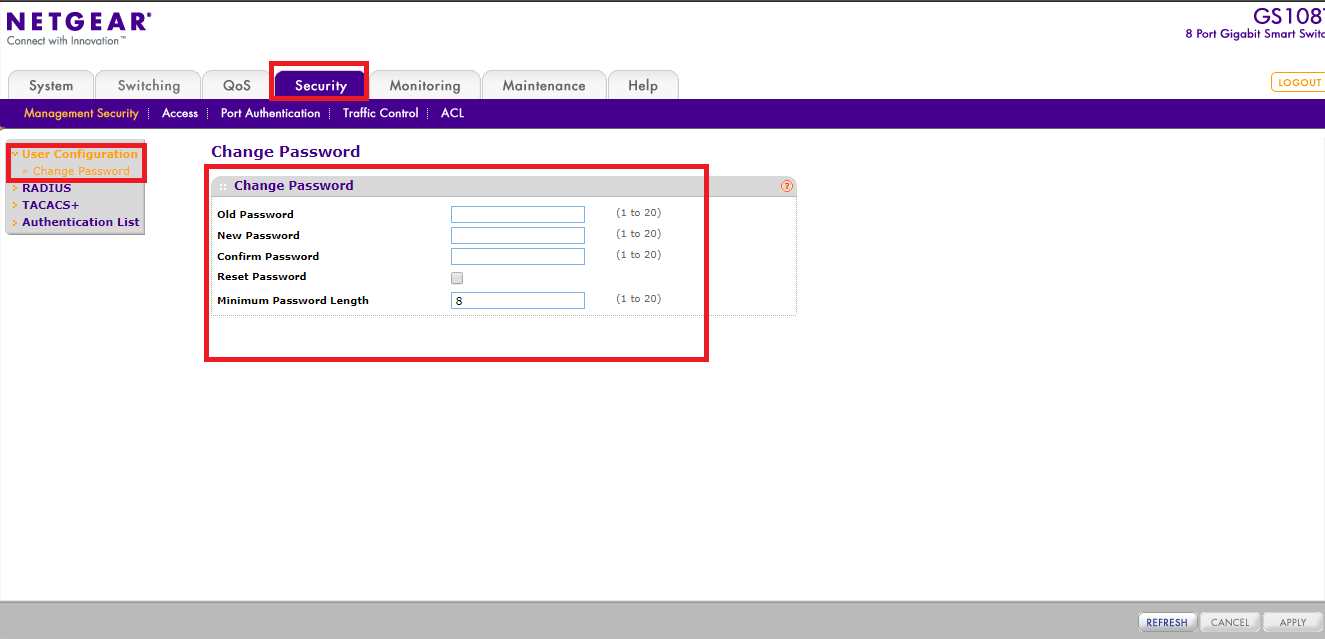Select the Maintenance tab
The image size is (1325, 639).
(x=544, y=86)
